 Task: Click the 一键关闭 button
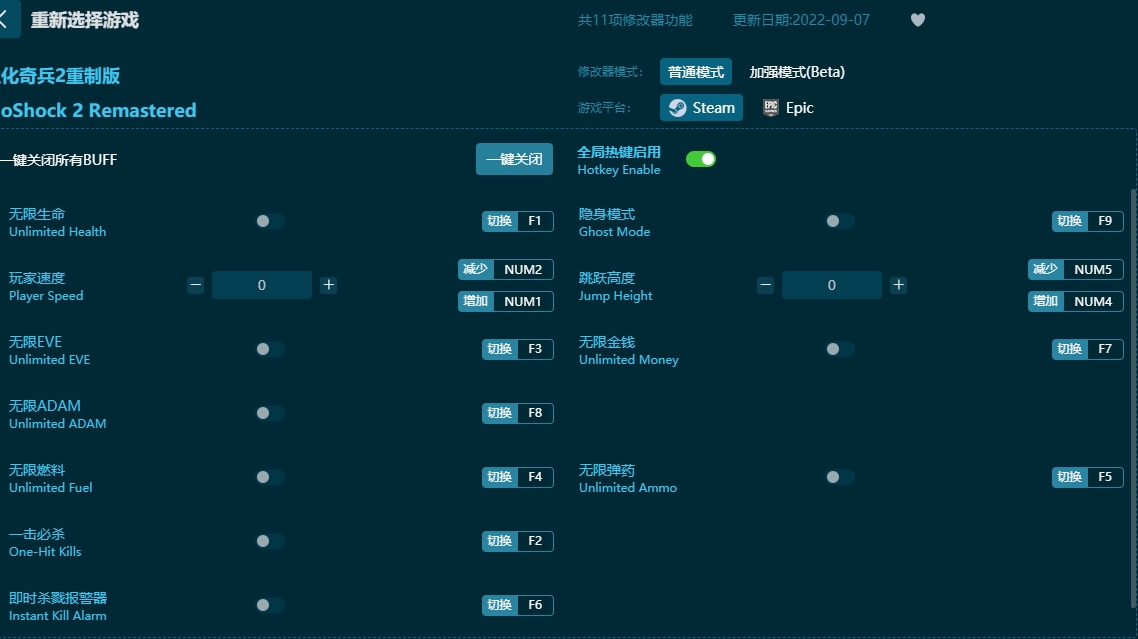(514, 159)
